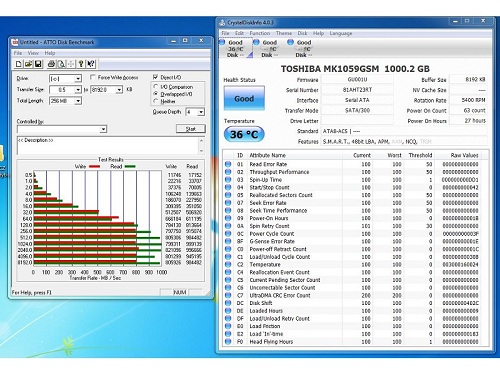Screen dimensions: 500x375
Task: Click the Open folder icon in ATTO toolbar
Action: point(28,64)
